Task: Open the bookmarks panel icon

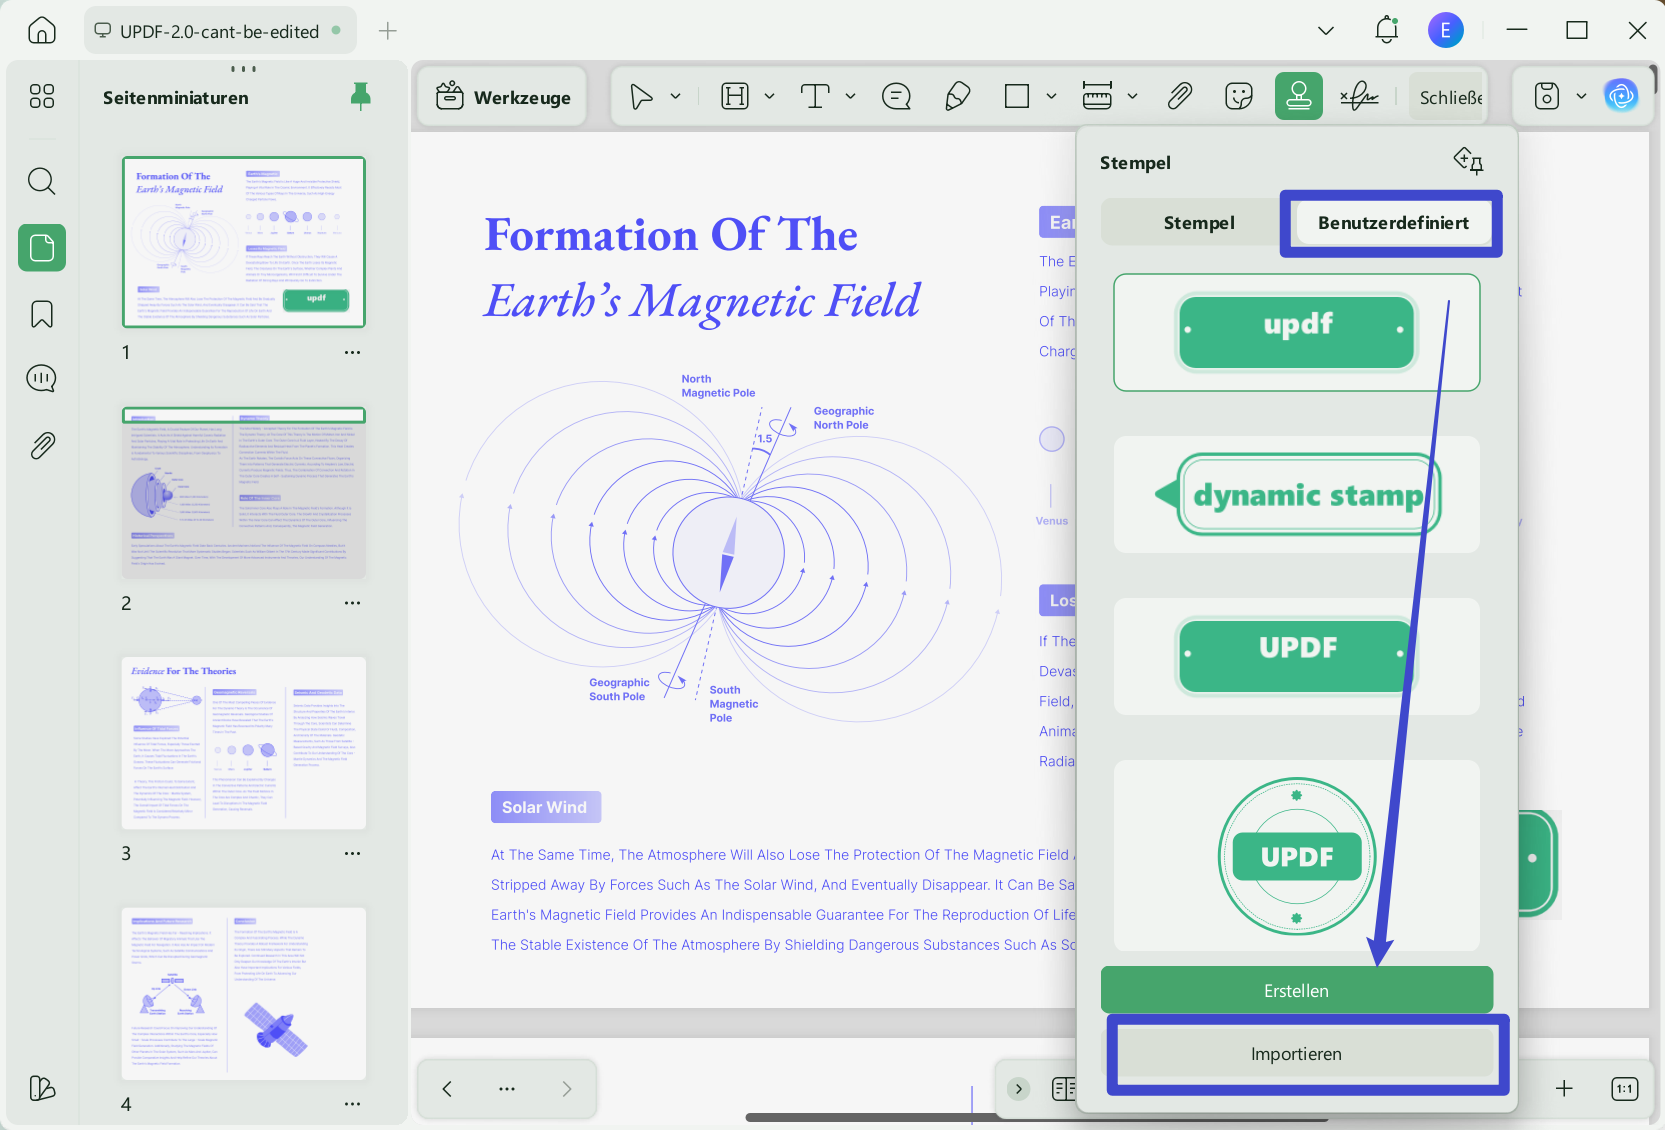Action: coord(42,314)
